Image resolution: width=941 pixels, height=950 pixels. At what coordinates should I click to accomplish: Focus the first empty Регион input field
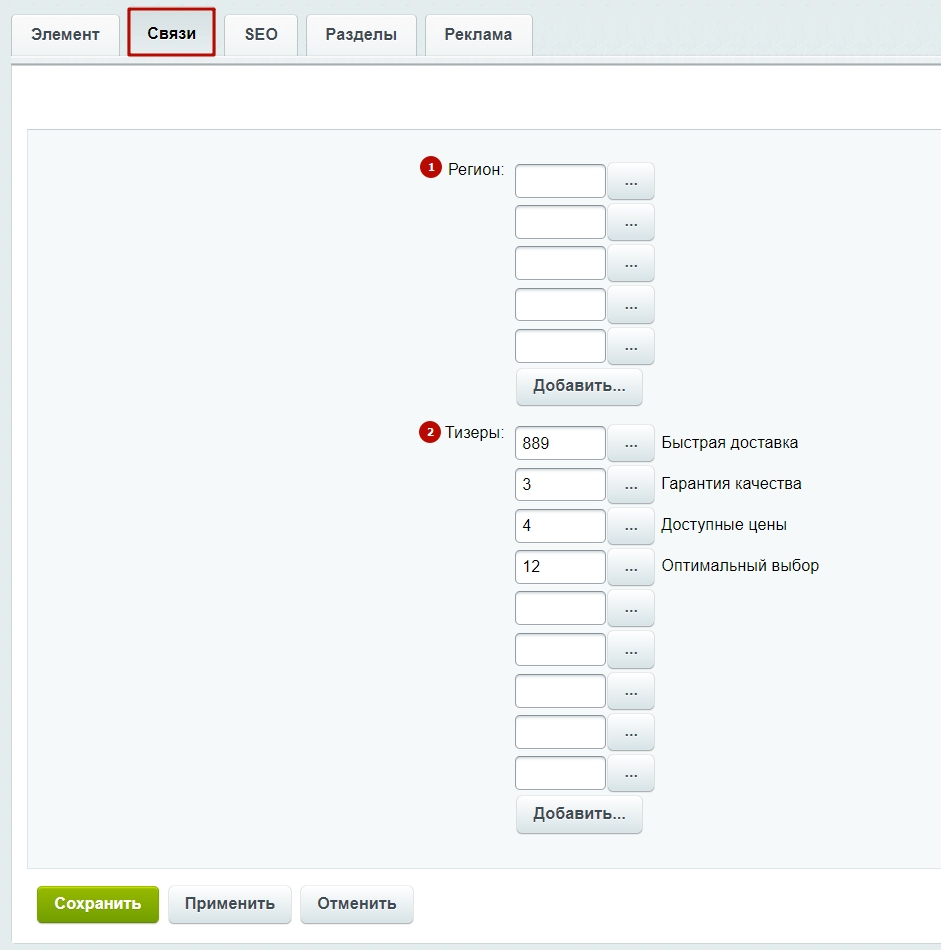[x=560, y=181]
